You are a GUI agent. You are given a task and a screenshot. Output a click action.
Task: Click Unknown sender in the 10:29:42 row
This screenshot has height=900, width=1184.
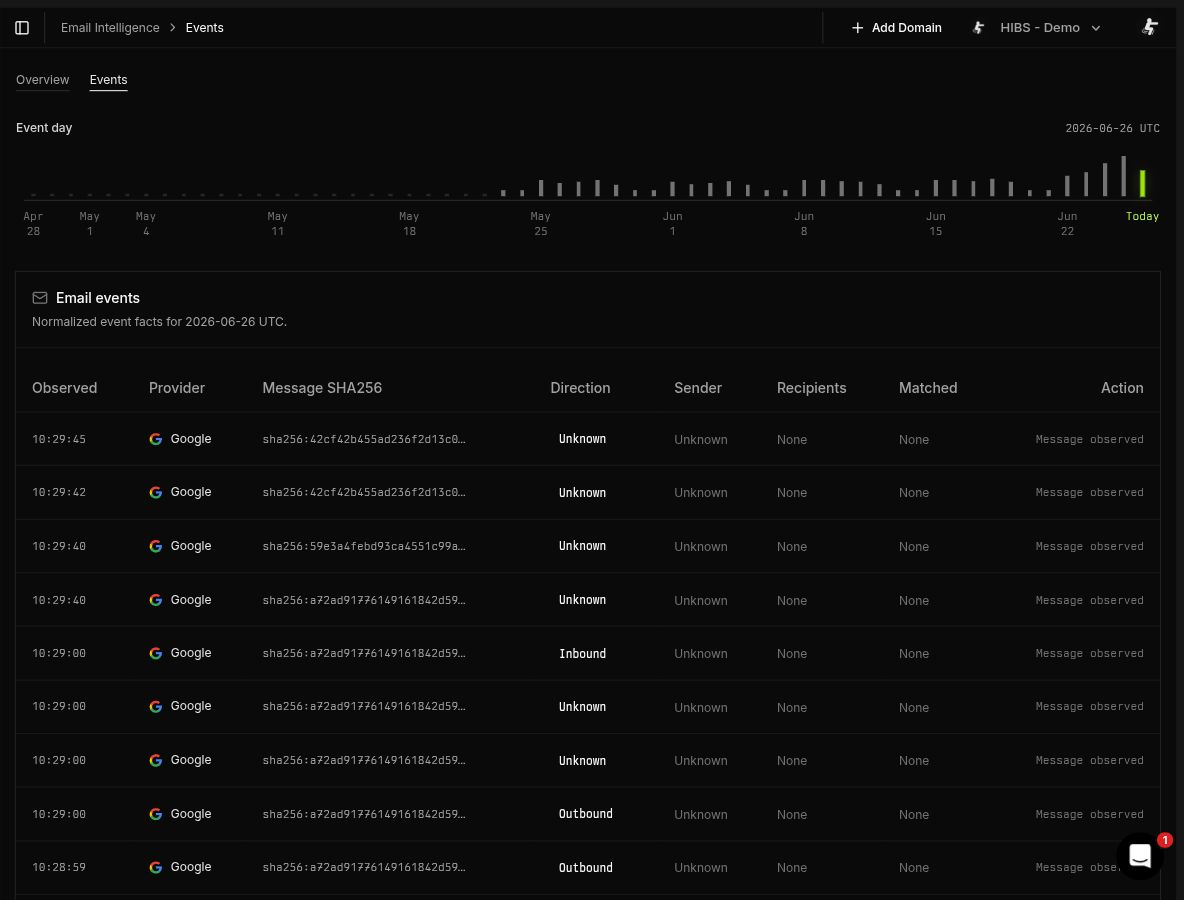pyautogui.click(x=701, y=493)
